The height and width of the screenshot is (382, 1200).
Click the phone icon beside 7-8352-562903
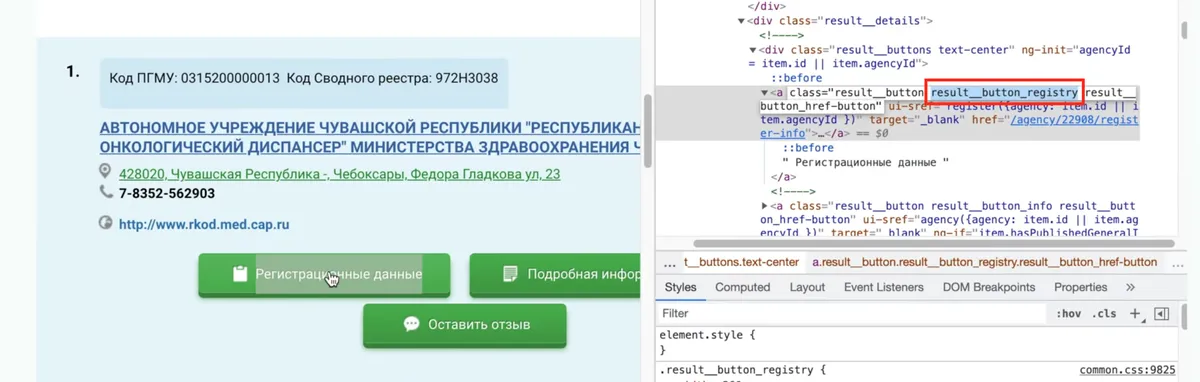105,193
